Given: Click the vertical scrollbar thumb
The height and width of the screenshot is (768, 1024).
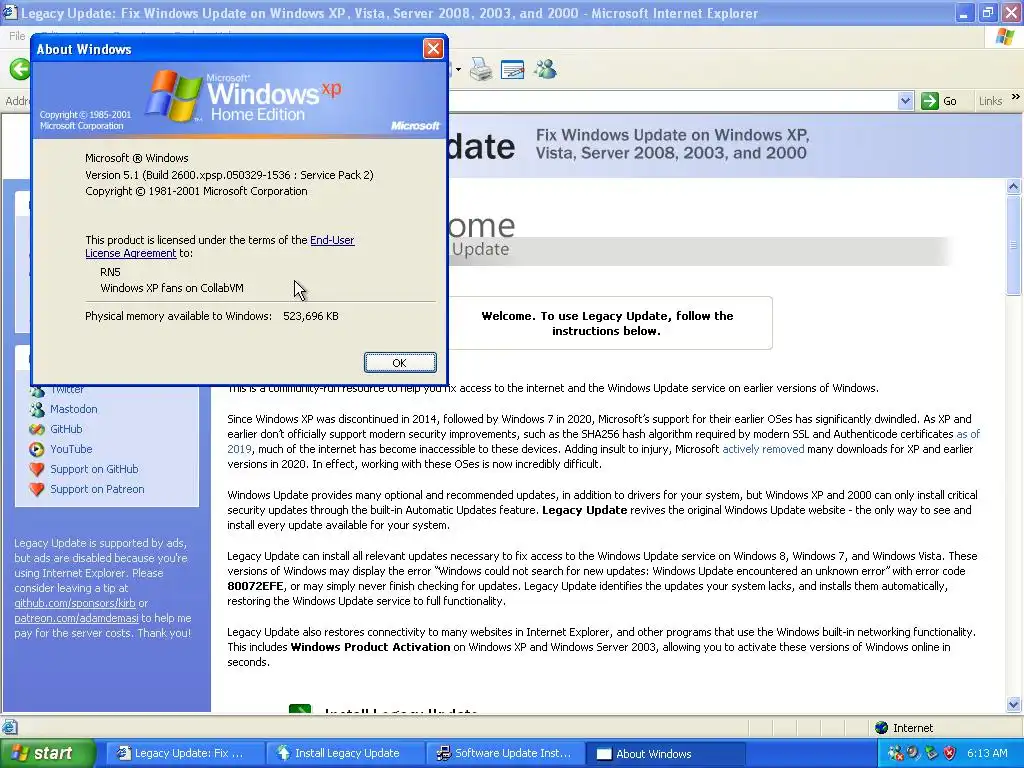Looking at the screenshot, I should [x=1014, y=245].
